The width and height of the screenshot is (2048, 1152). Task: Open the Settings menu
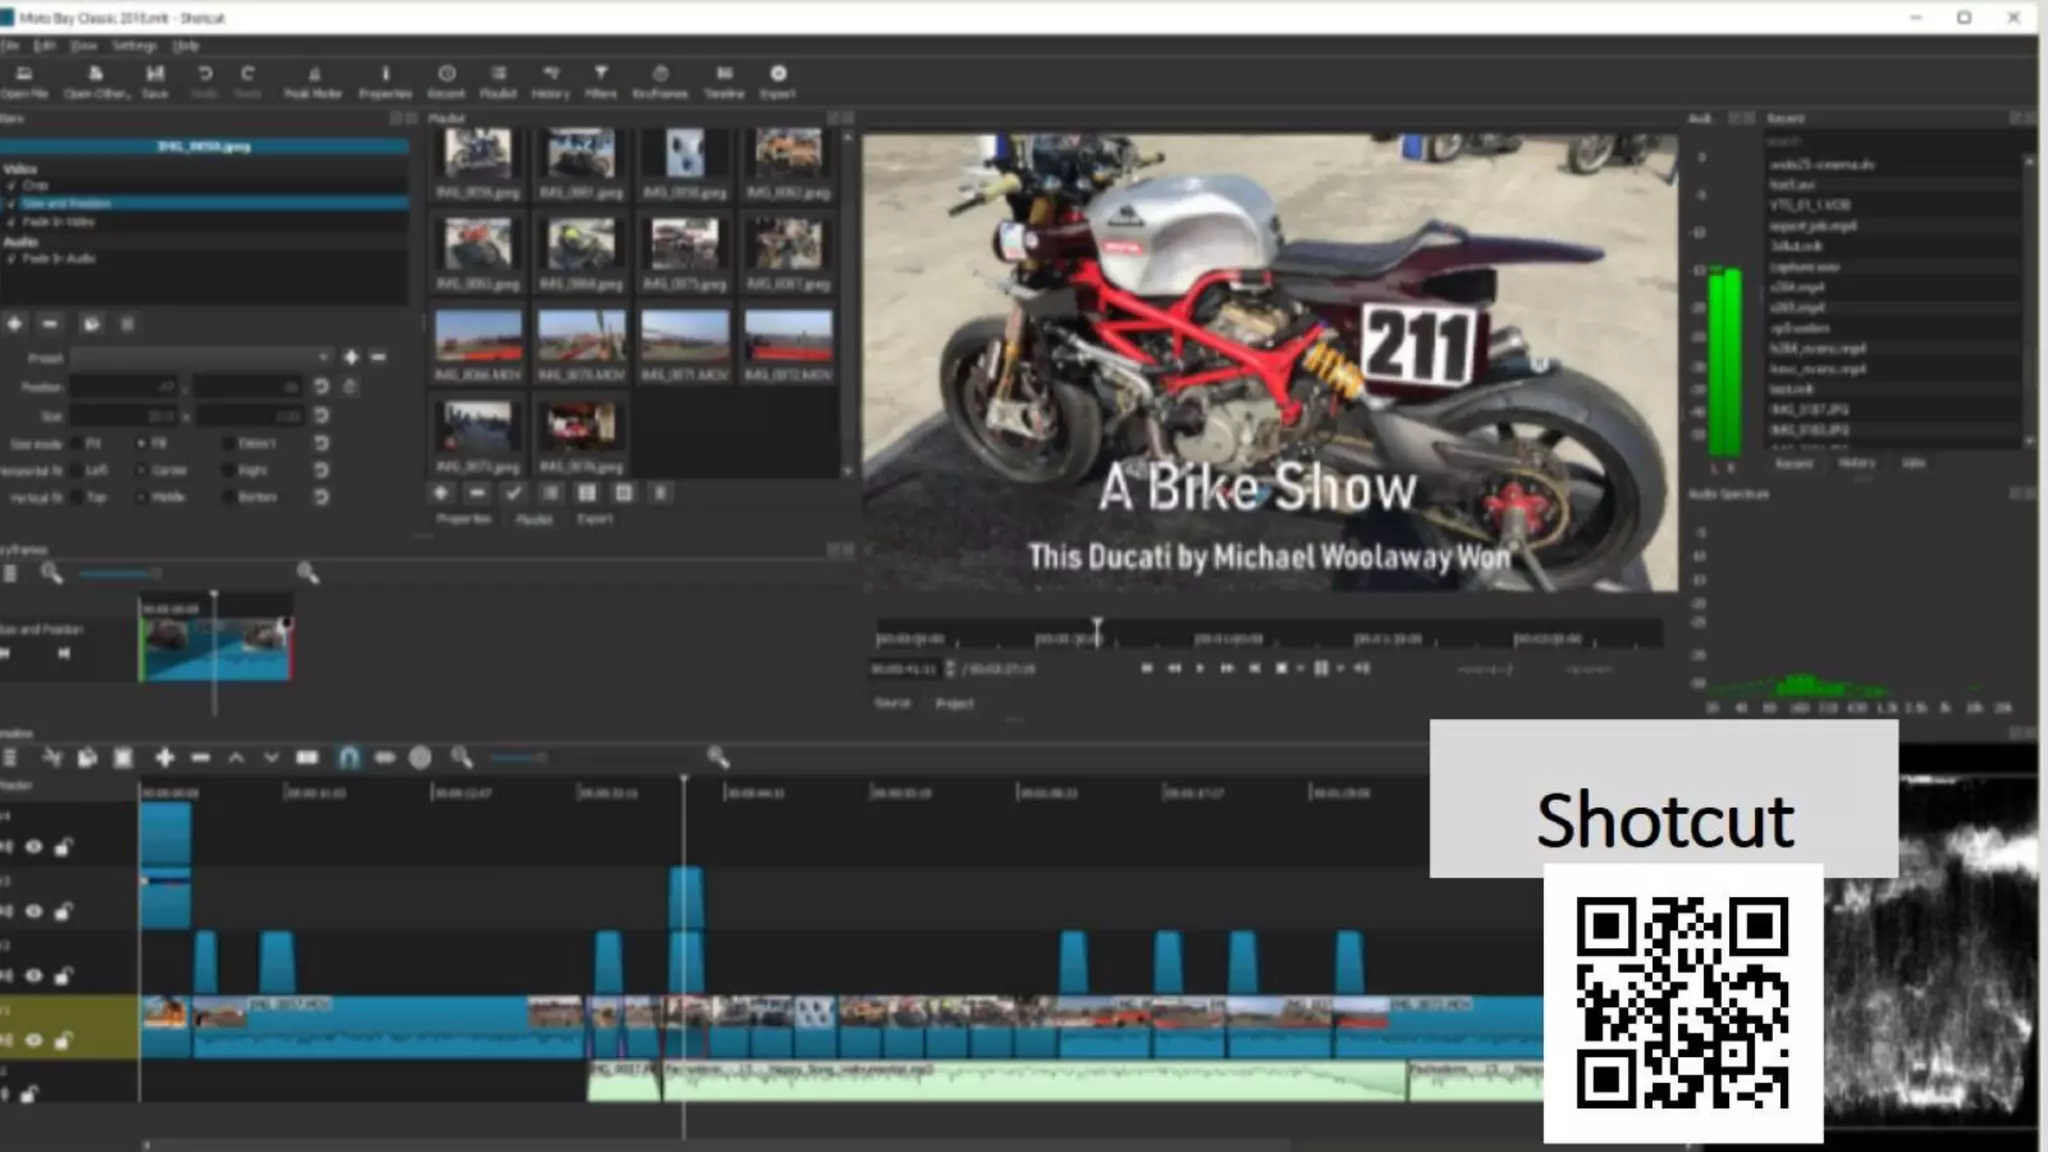point(134,46)
